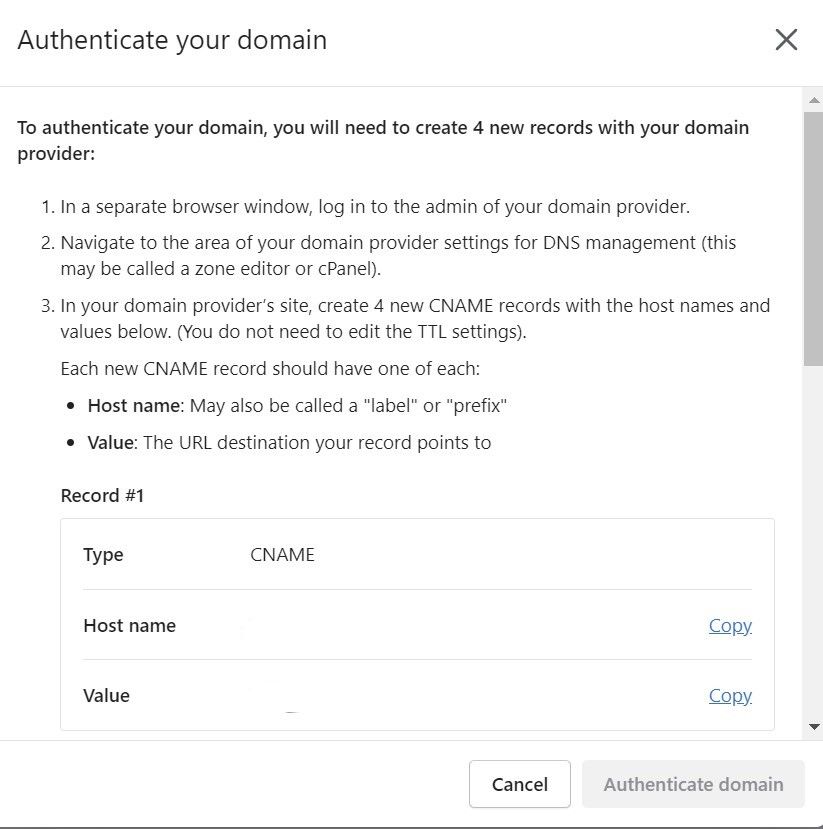
Task: Click the "Authenticate your domain" dialog title
Action: click(x=172, y=40)
